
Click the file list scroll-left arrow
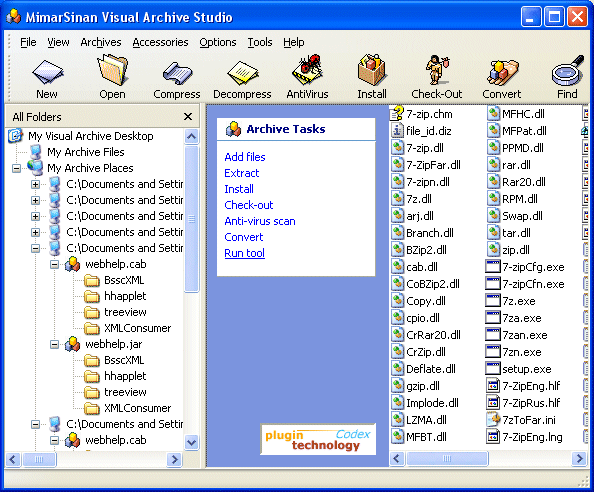coord(397,459)
